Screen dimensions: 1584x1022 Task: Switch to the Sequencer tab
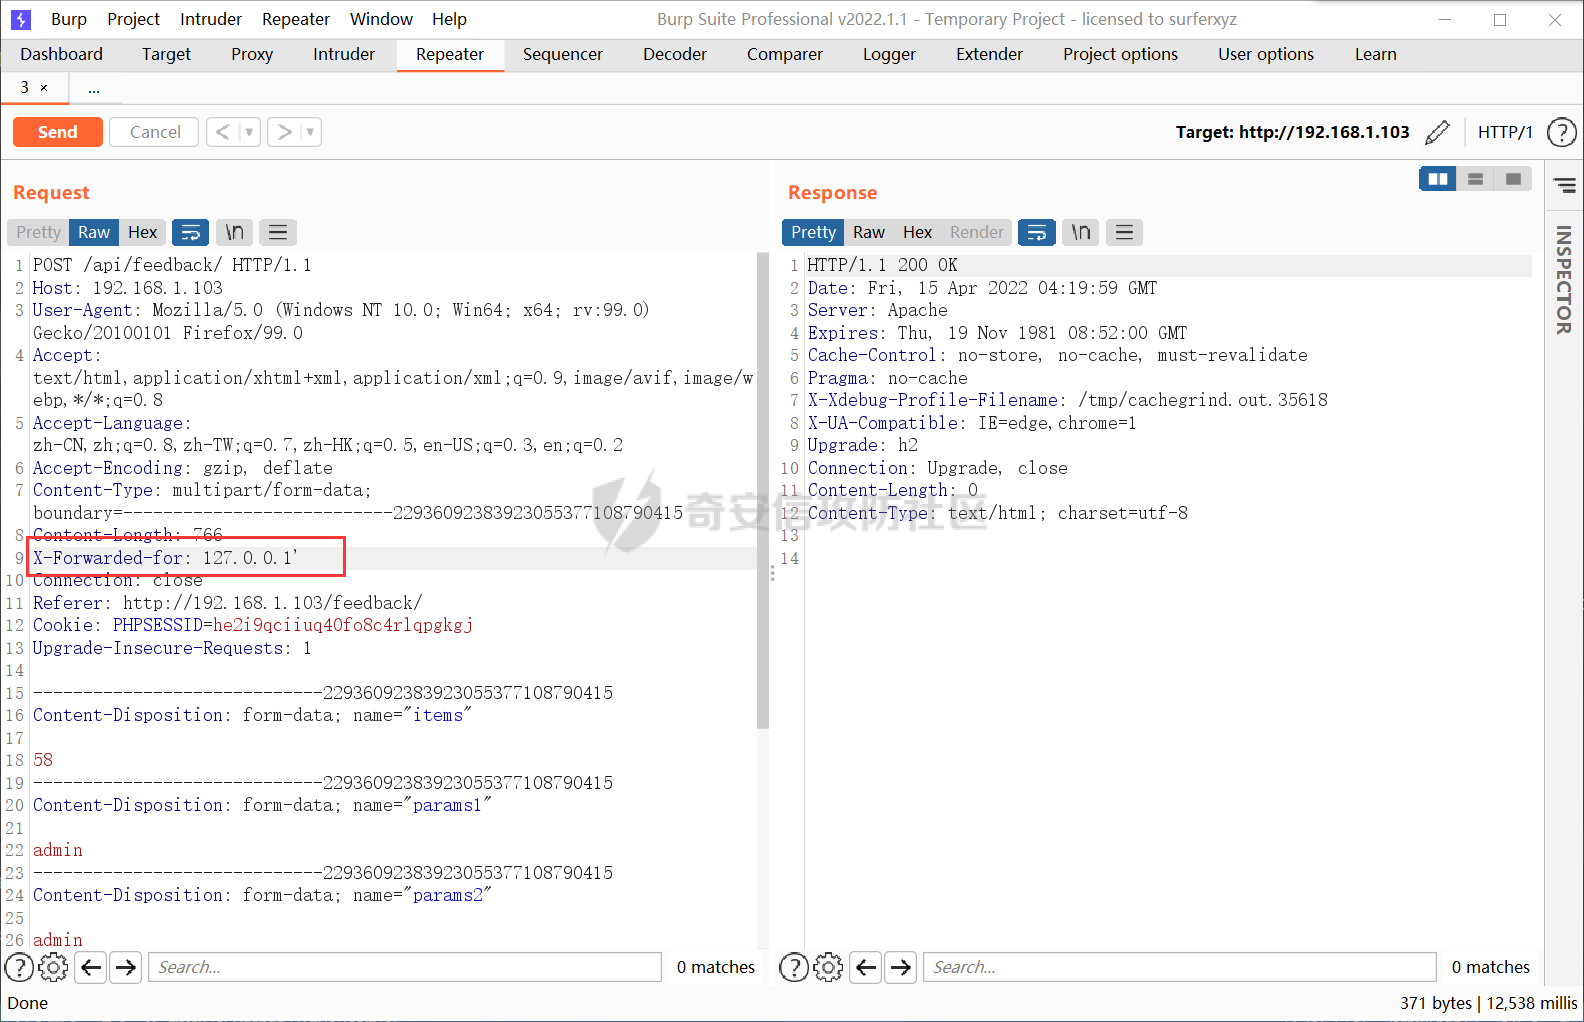click(x=562, y=54)
